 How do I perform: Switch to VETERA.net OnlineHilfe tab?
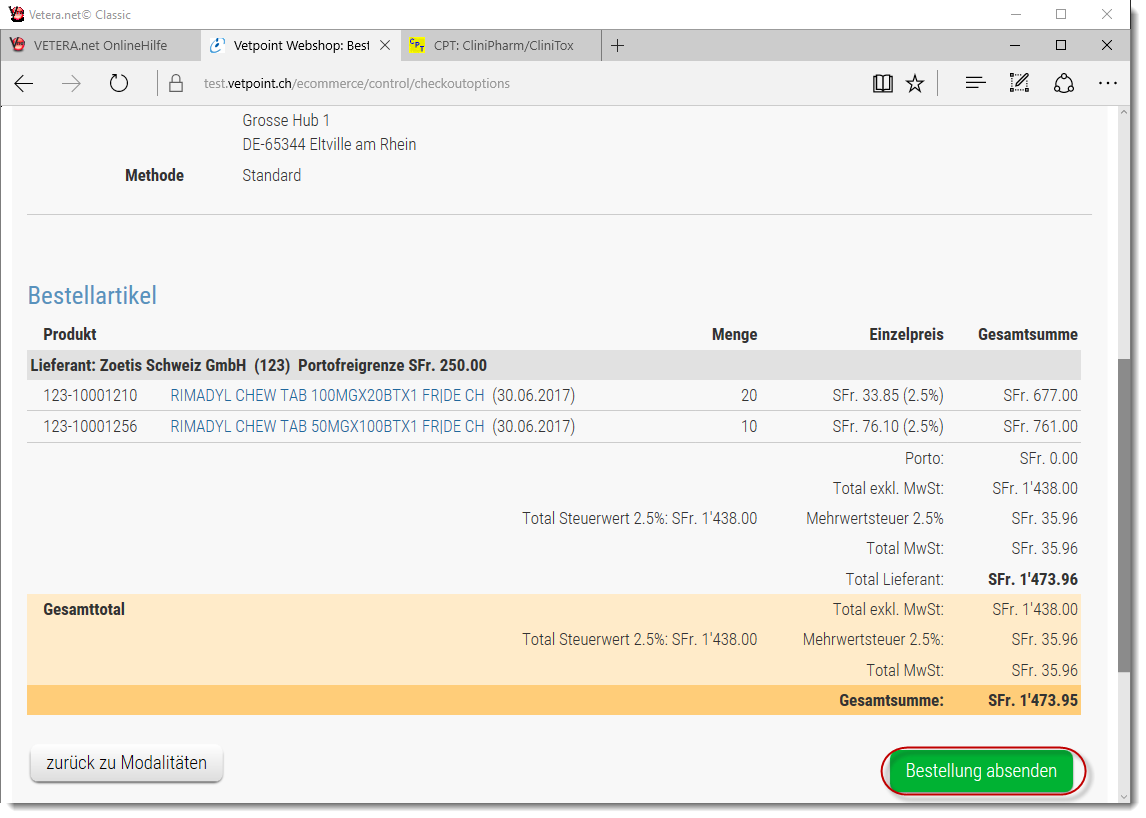(x=100, y=45)
